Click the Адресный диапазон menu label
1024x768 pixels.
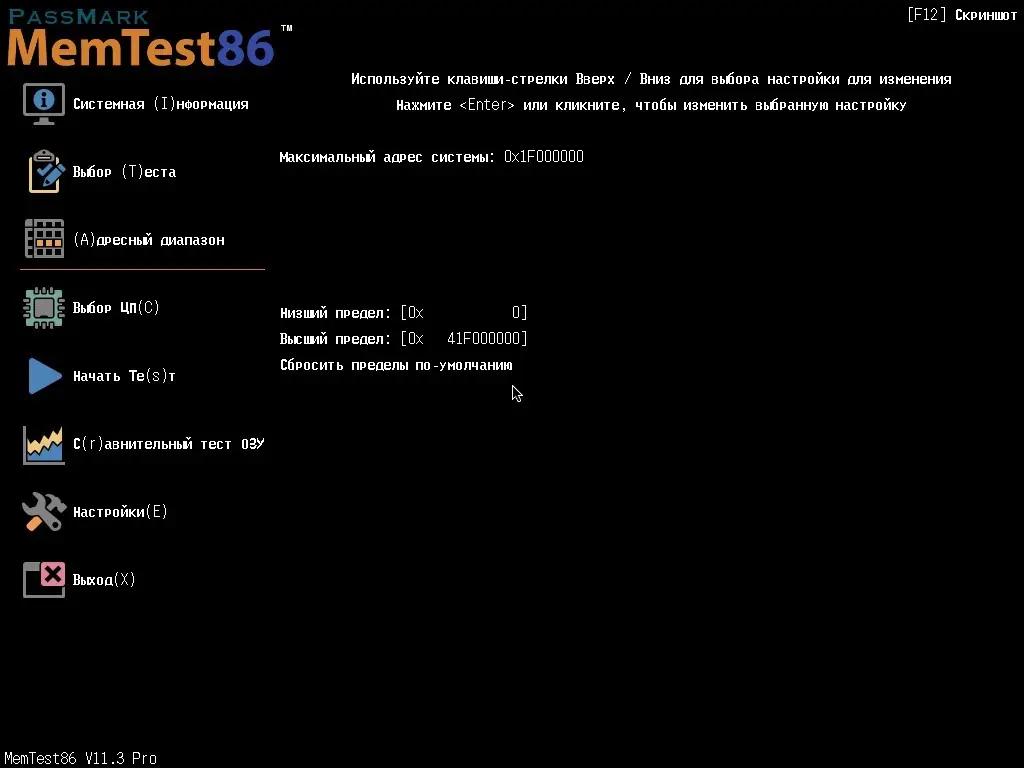click(150, 239)
